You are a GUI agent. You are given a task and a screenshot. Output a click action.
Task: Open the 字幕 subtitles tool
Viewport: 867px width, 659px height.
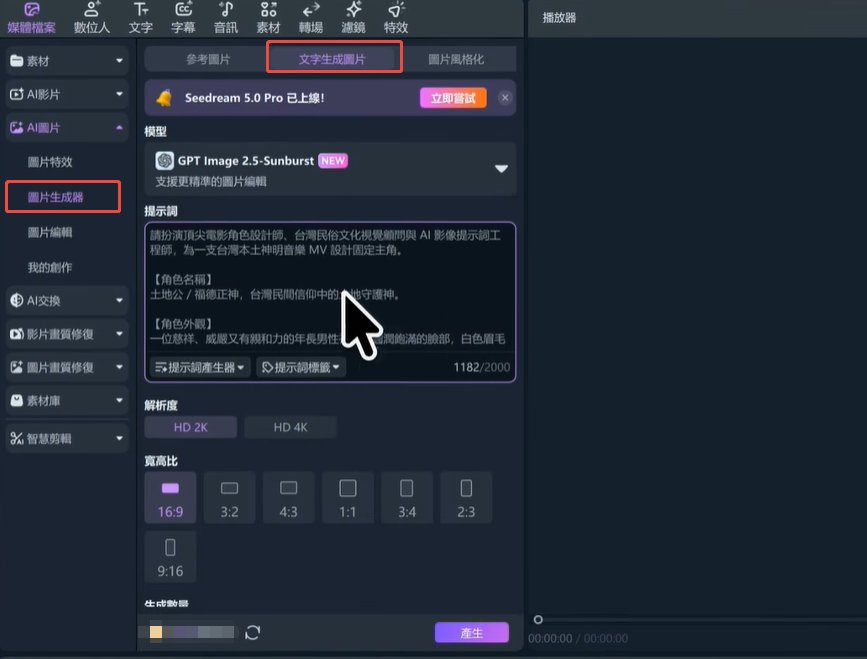pyautogui.click(x=183, y=18)
